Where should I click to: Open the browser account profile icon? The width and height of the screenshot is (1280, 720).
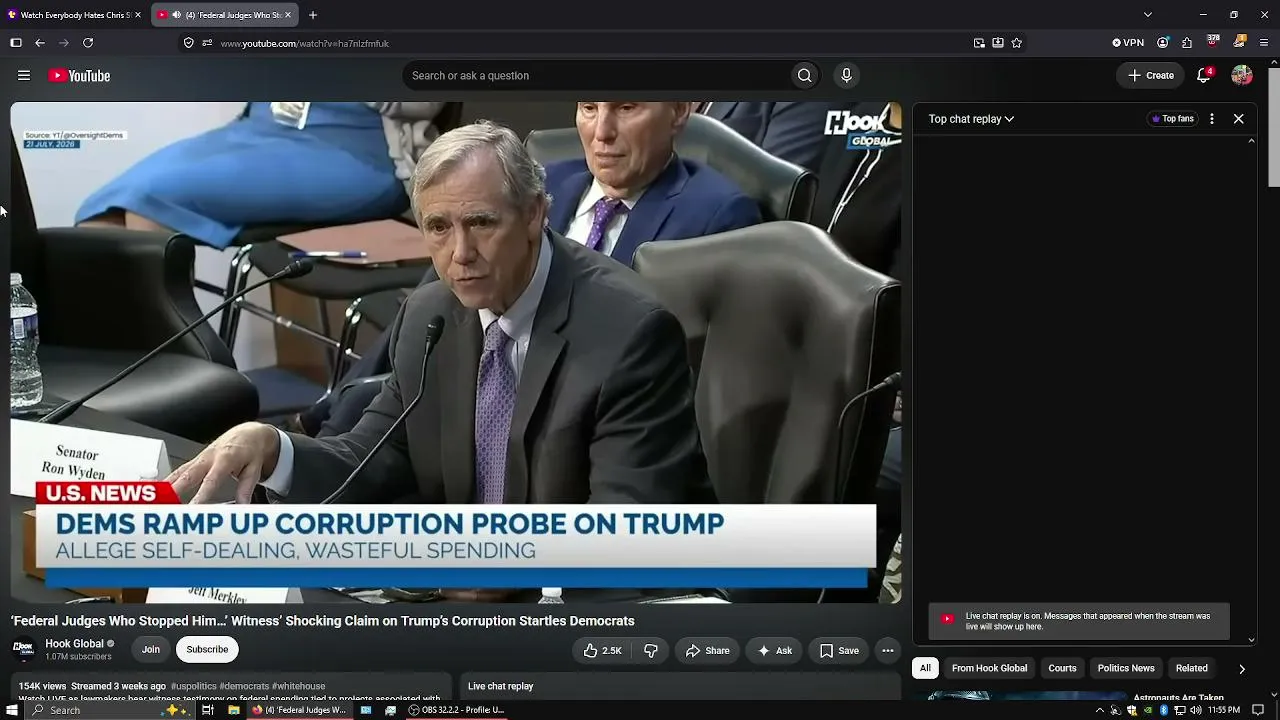click(x=1163, y=43)
